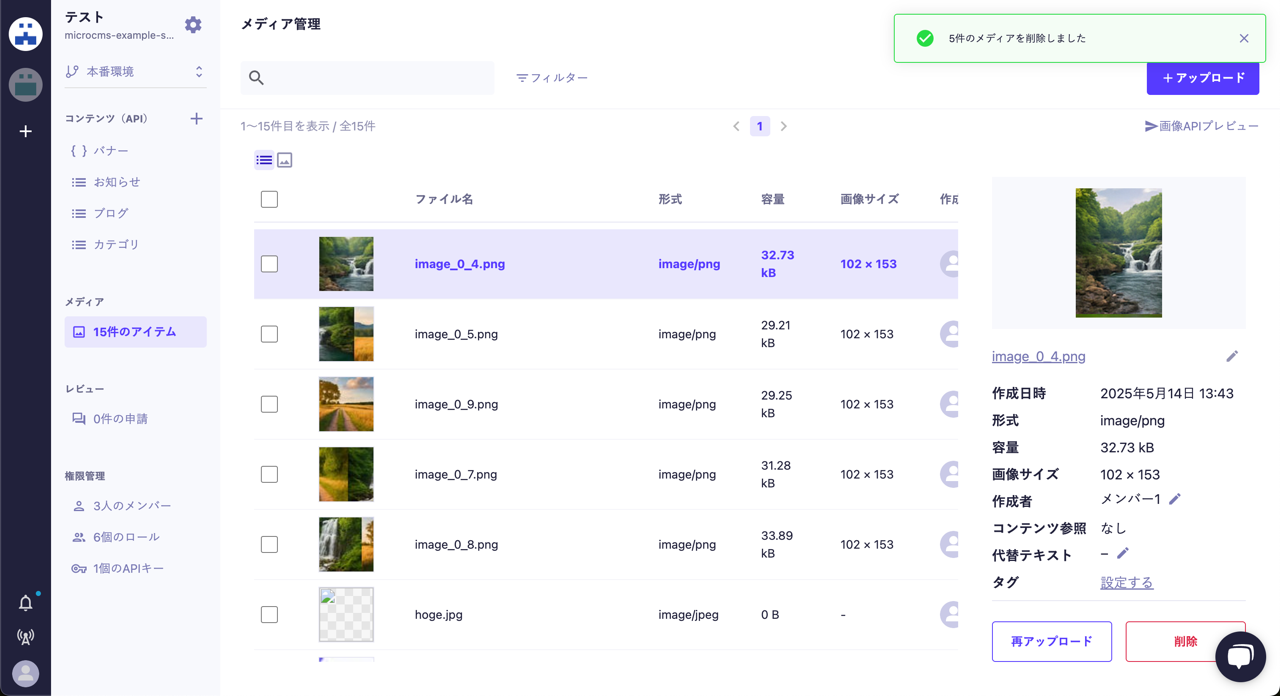Click the アップロード button
This screenshot has height=696, width=1280.
tap(1203, 78)
